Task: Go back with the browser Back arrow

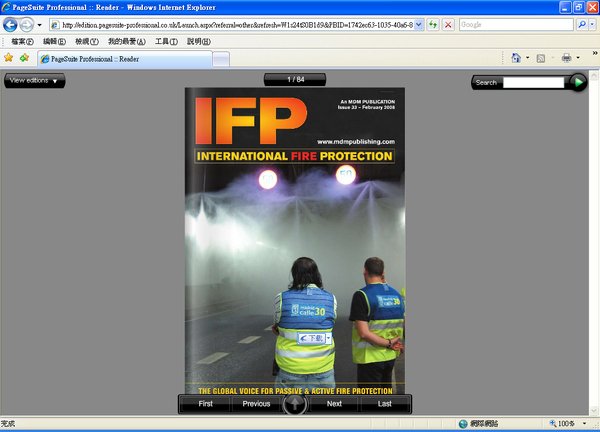Action: 10,25
